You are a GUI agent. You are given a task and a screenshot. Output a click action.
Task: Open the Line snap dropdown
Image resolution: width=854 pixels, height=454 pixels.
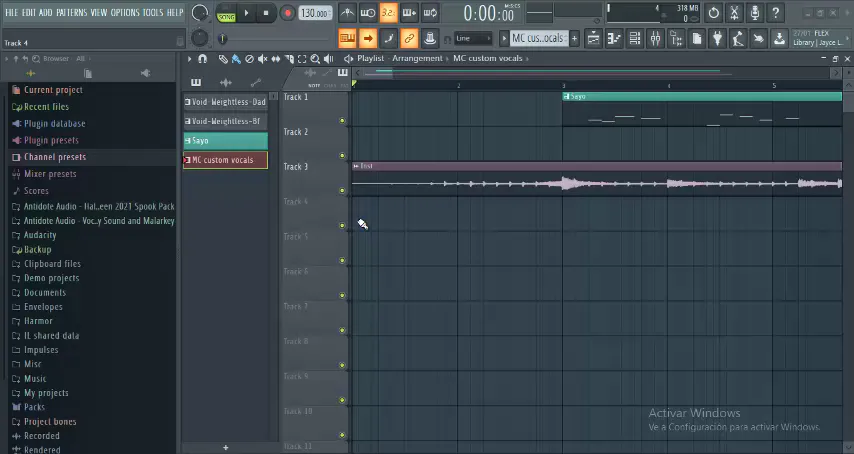coord(473,38)
